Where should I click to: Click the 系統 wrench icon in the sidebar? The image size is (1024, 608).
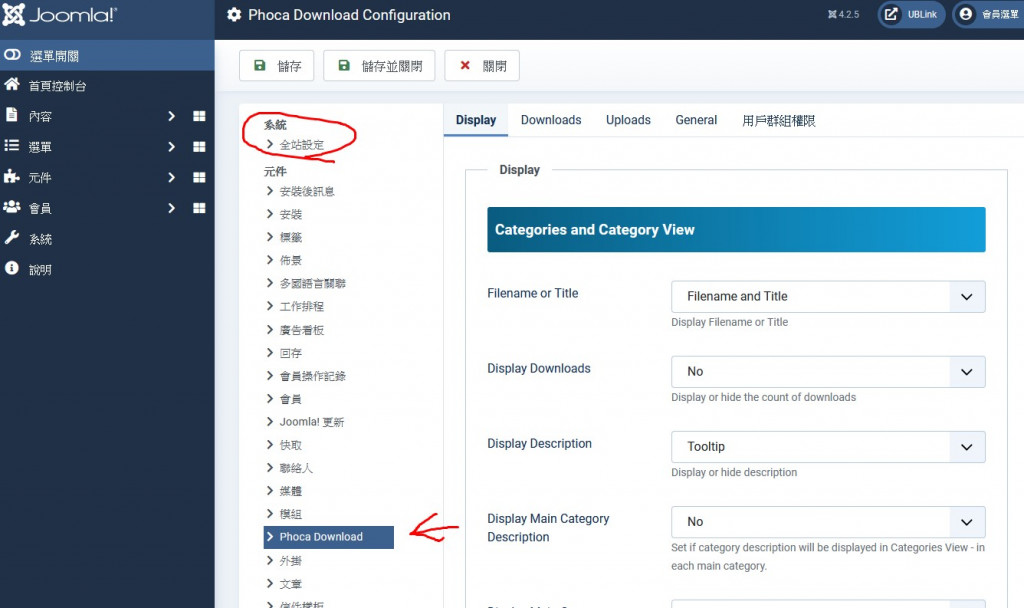(12, 238)
